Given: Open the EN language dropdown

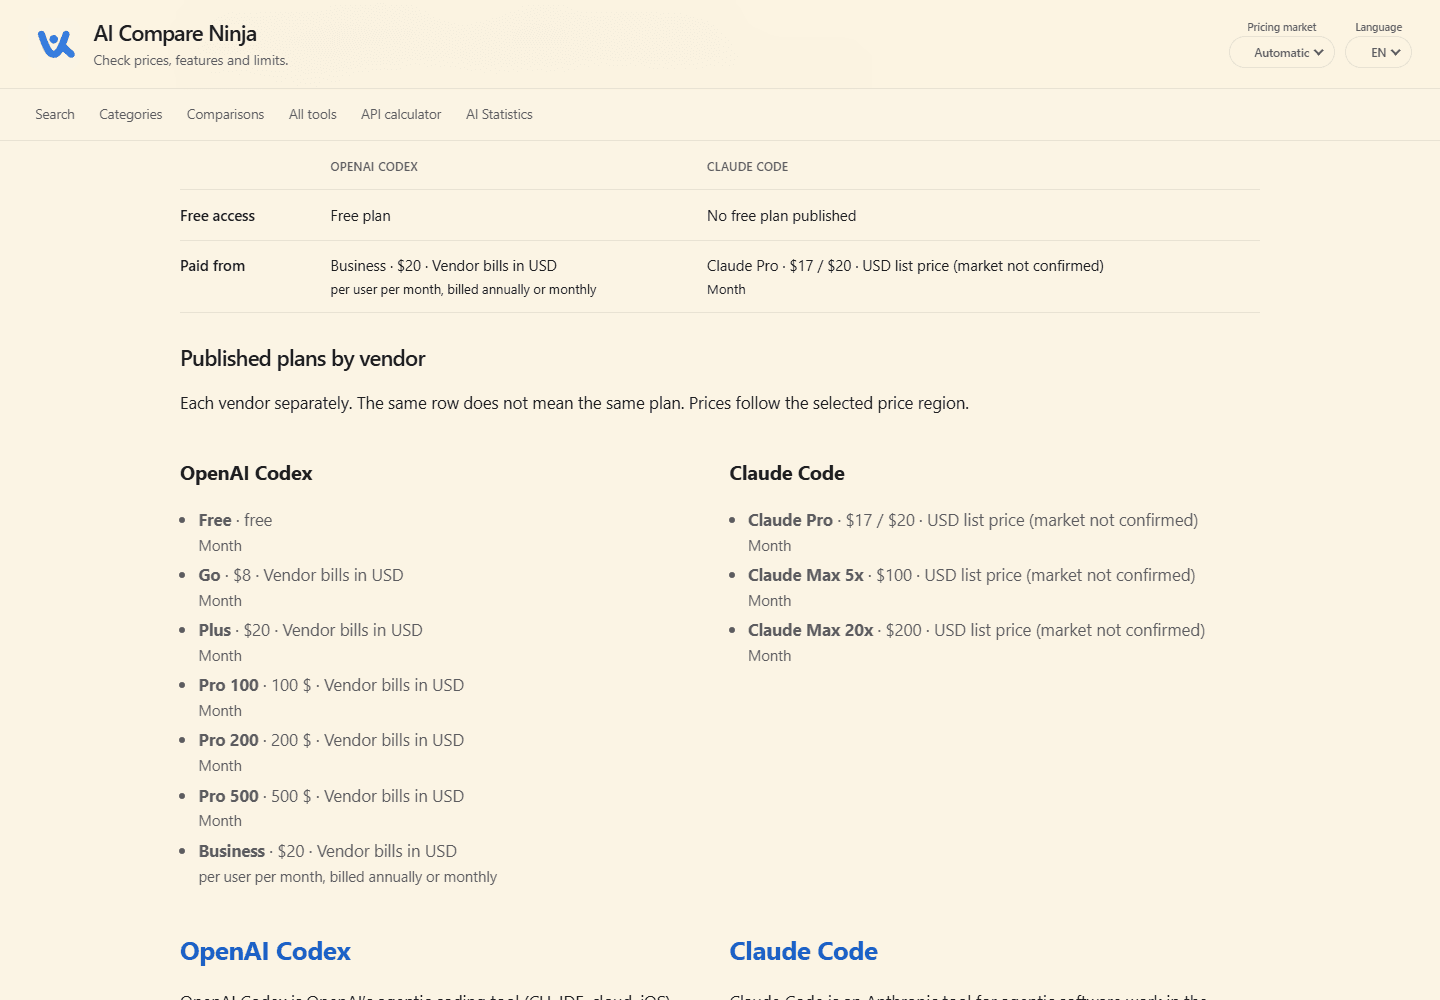Looking at the screenshot, I should click(x=1378, y=53).
